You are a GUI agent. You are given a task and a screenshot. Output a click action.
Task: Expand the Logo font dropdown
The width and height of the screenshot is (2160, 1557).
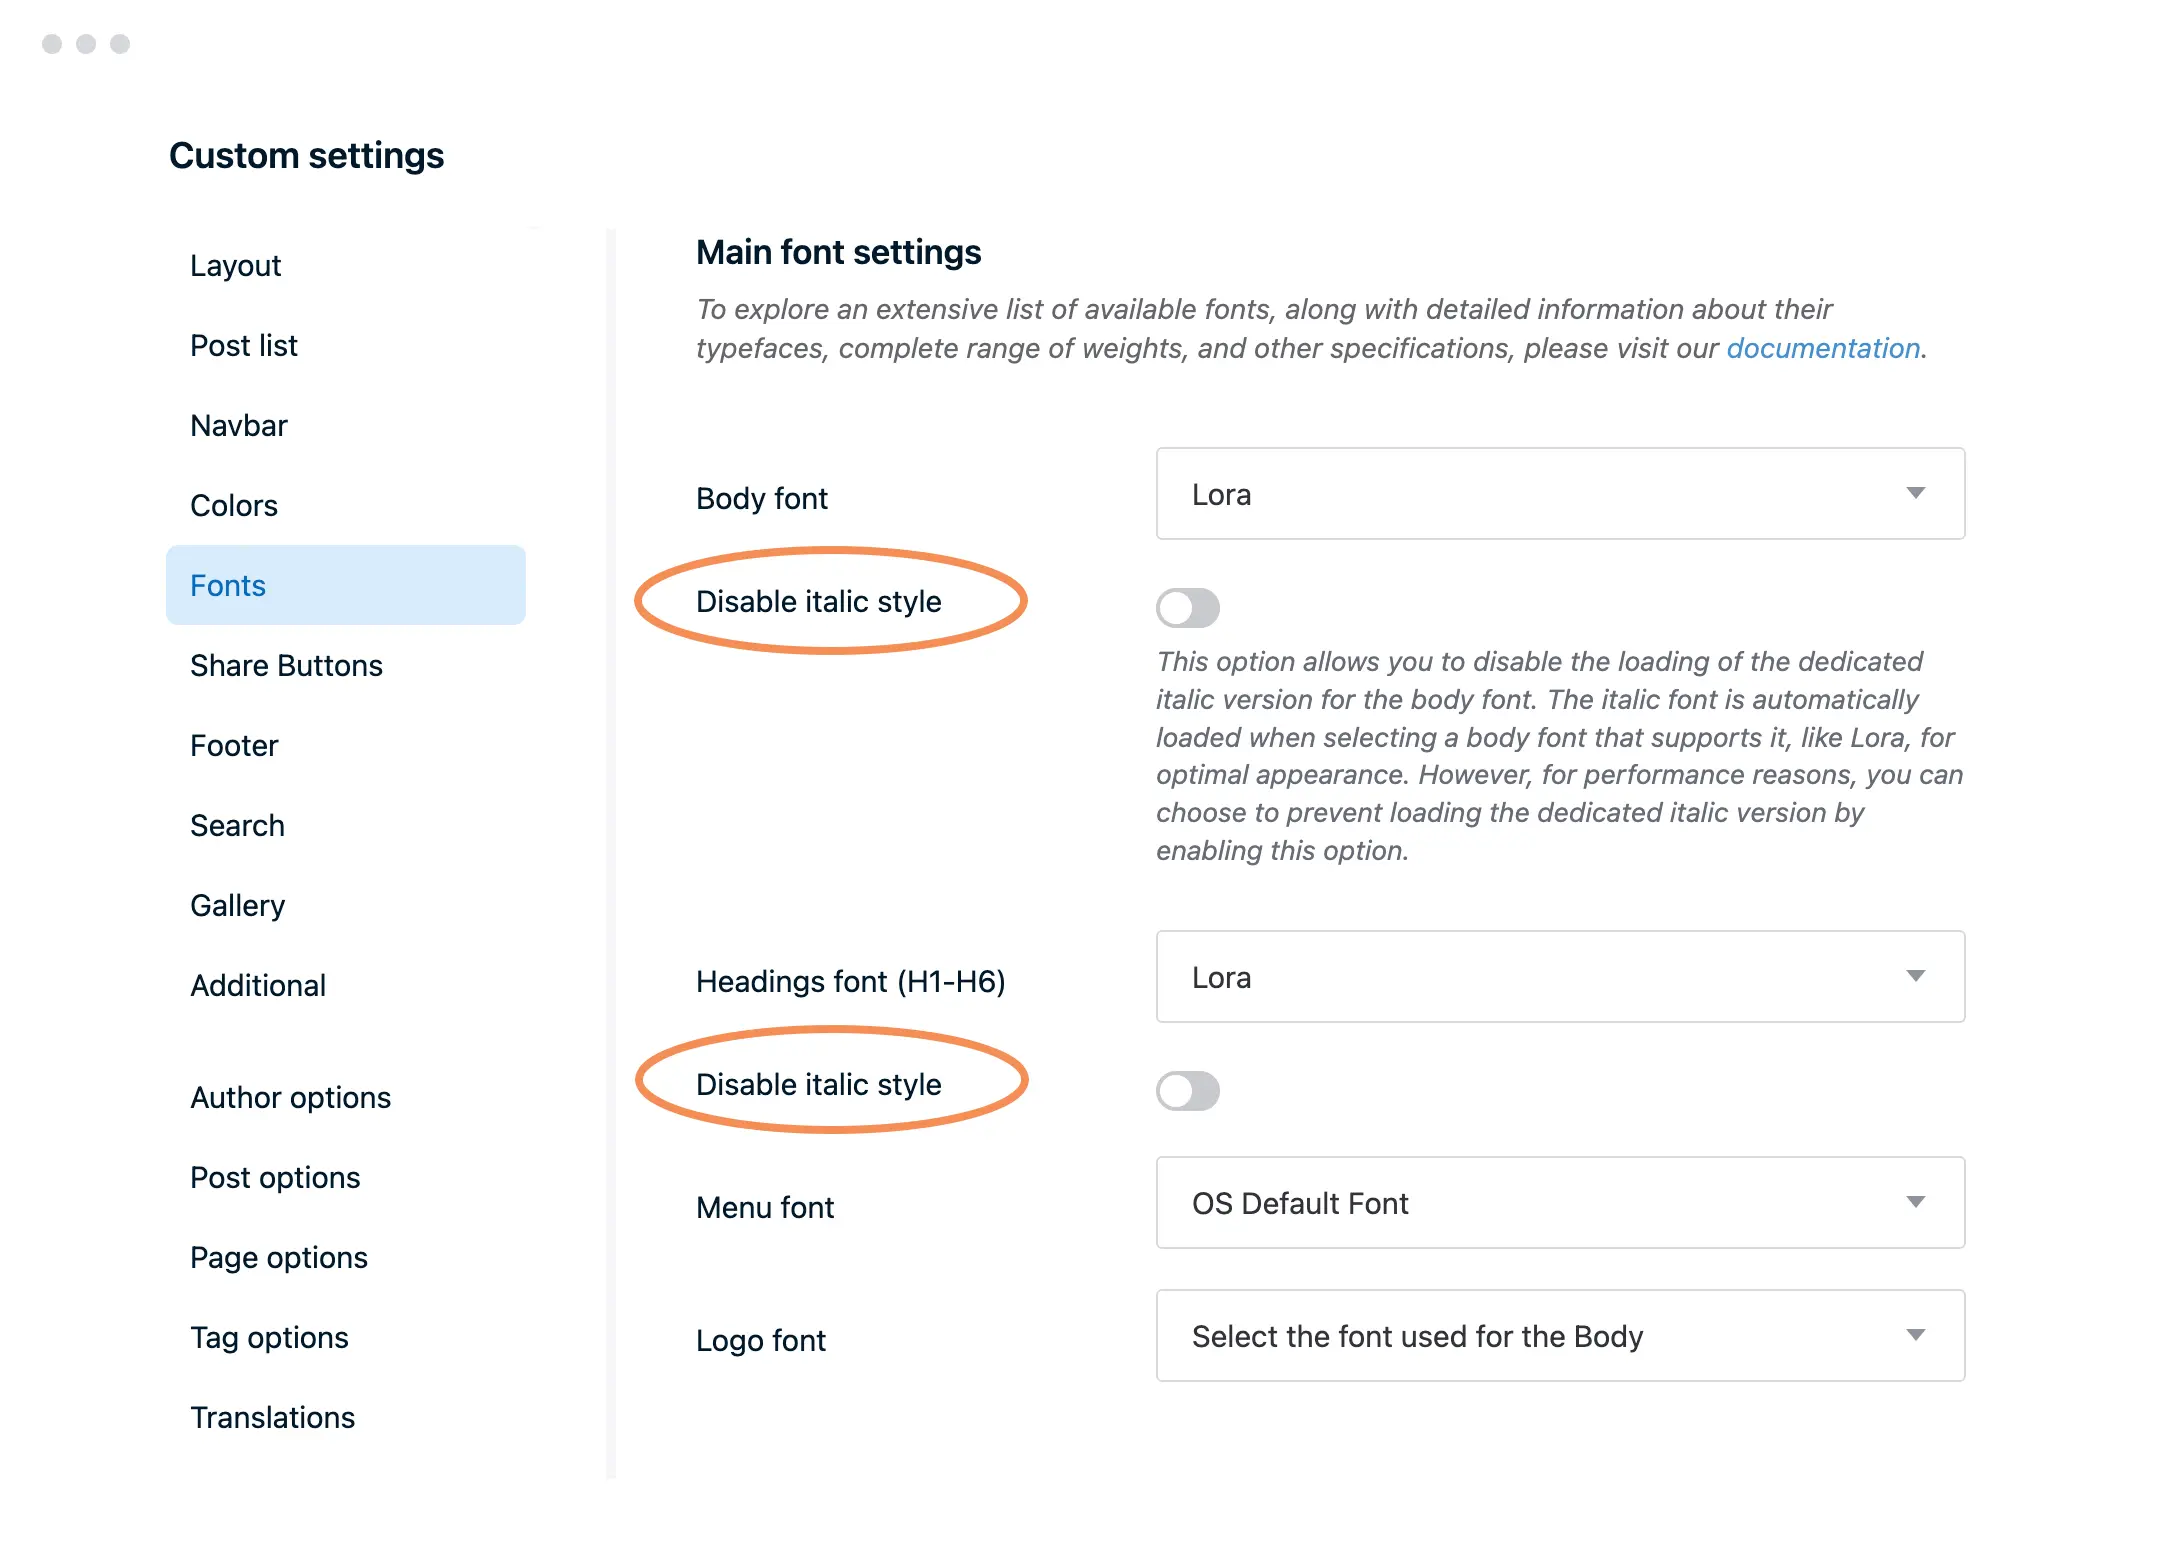(1560, 1336)
